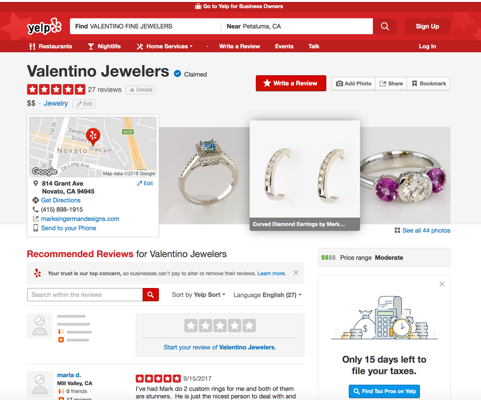Image resolution: width=481 pixels, height=400 pixels.
Task: Click the Add Photo camera button
Action: [x=354, y=84]
